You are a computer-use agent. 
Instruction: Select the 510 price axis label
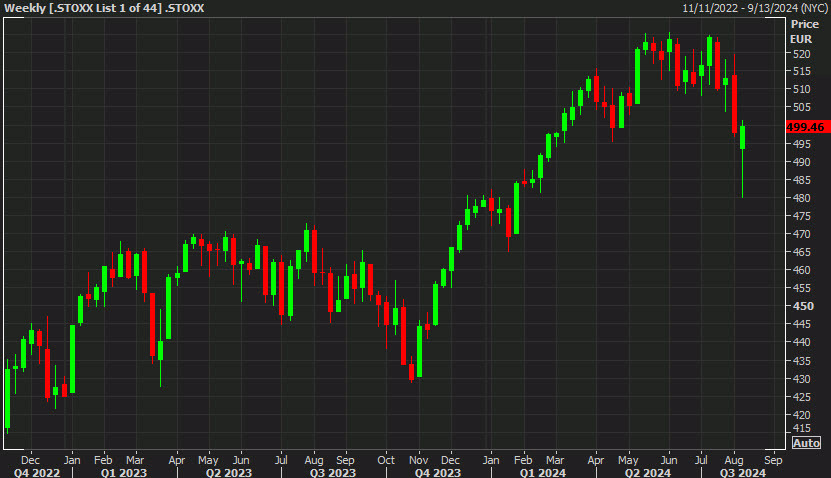pyautogui.click(x=801, y=89)
